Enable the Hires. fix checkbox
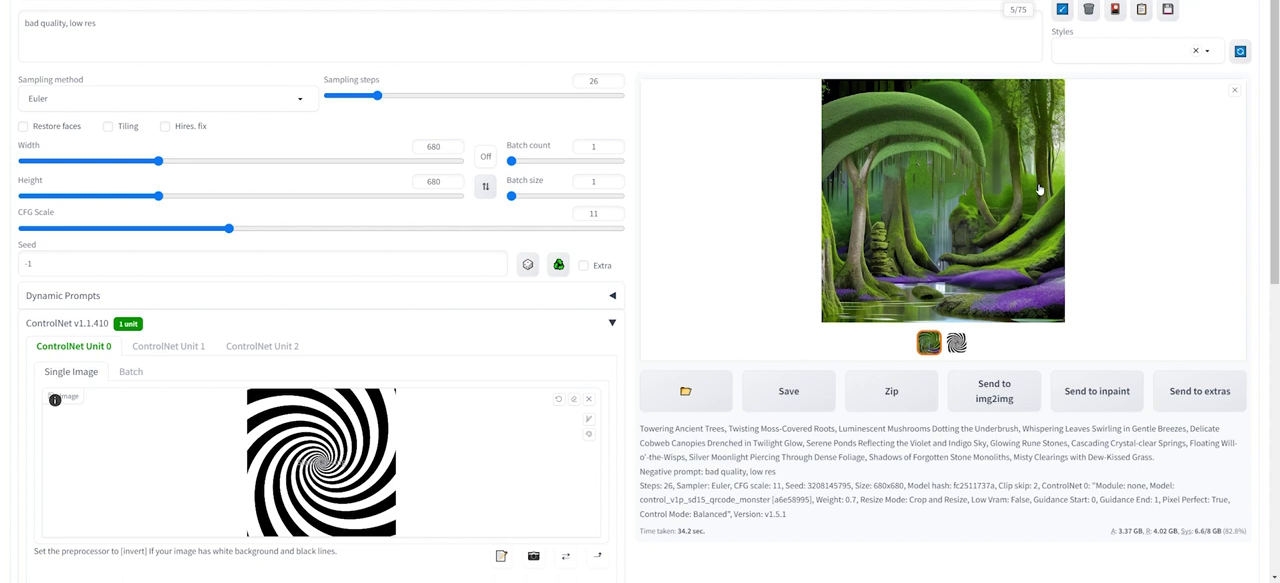 pos(165,126)
